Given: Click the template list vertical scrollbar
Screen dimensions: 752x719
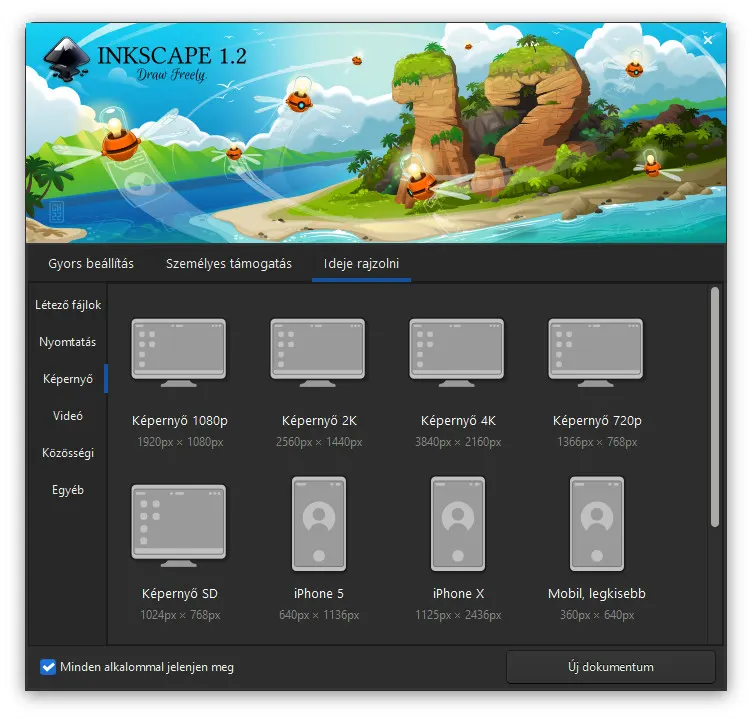Looking at the screenshot, I should [714, 407].
